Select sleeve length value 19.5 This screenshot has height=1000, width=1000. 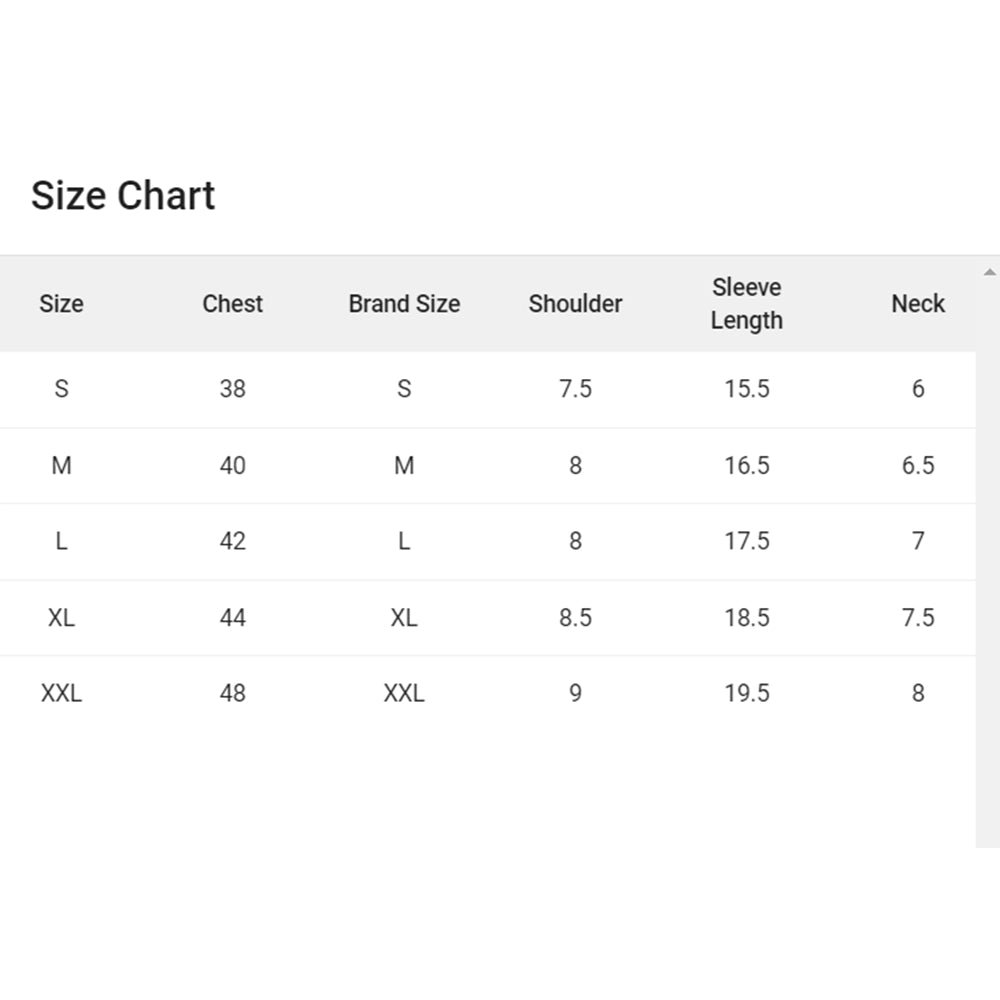click(x=747, y=693)
